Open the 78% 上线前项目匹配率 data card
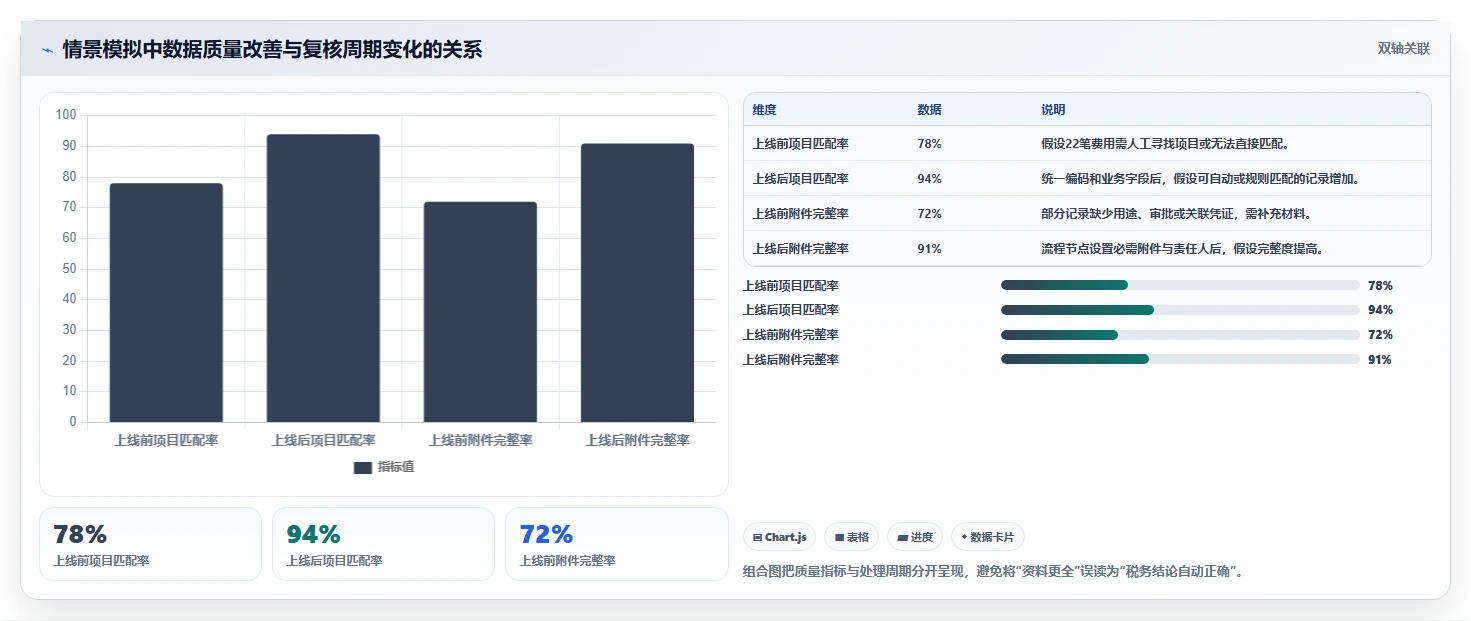This screenshot has height=621, width=1471. [150, 544]
